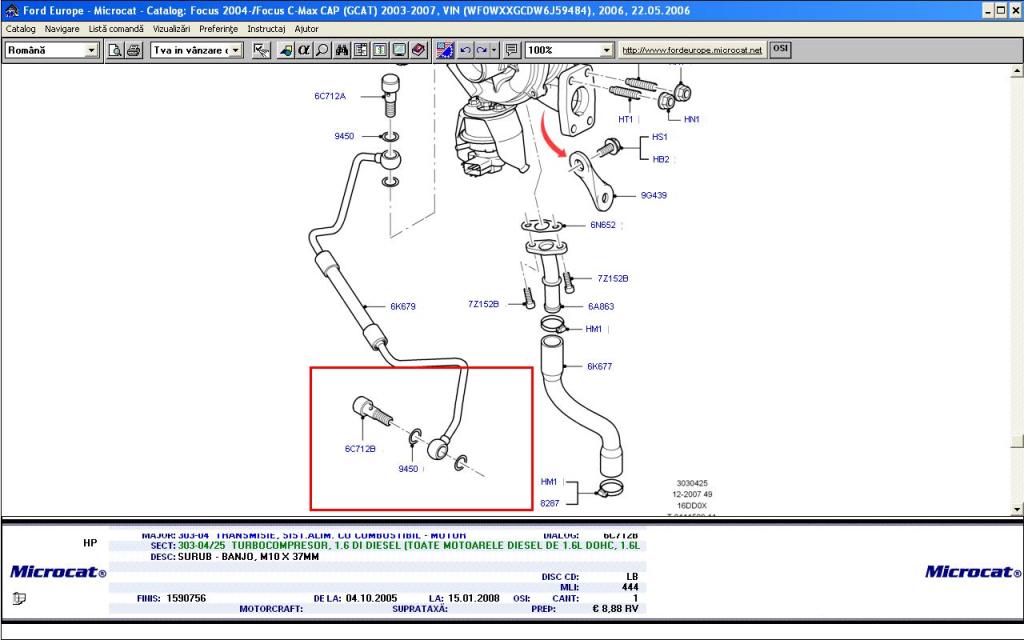The width and height of the screenshot is (1024, 640).
Task: Open the Listă comandă menu
Action: [116, 29]
